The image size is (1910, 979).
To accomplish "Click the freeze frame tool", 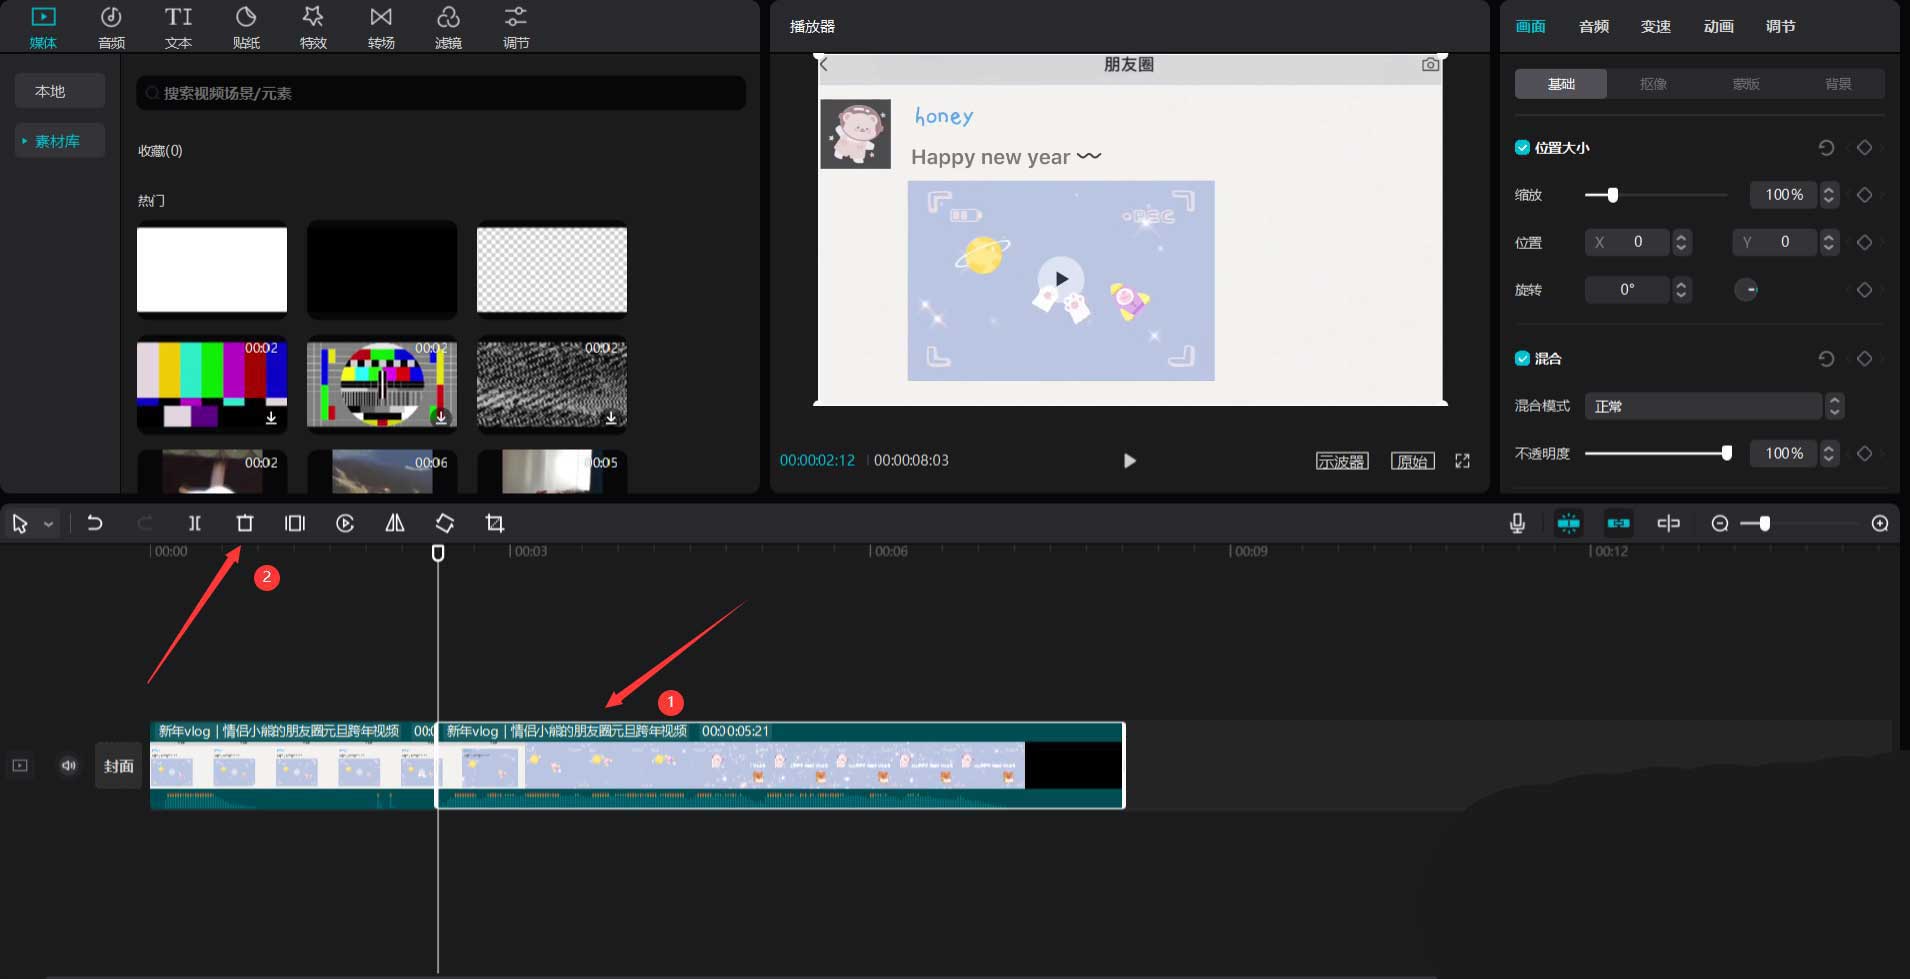I will point(295,523).
